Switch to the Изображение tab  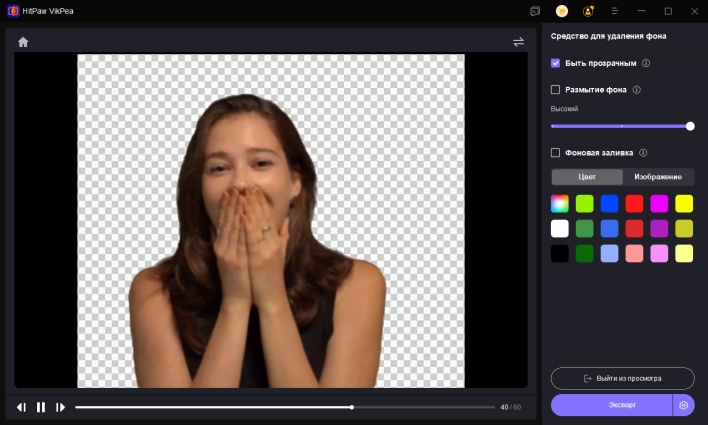tap(658, 177)
